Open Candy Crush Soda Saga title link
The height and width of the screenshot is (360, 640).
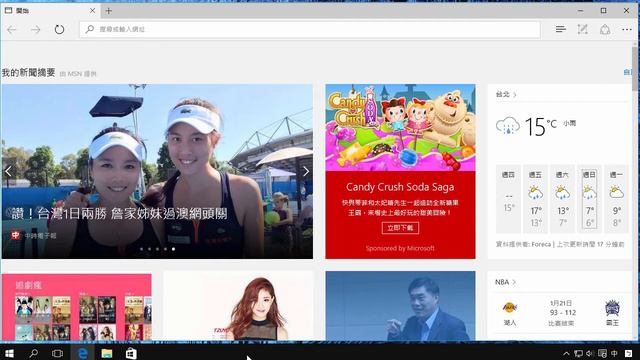(400, 187)
